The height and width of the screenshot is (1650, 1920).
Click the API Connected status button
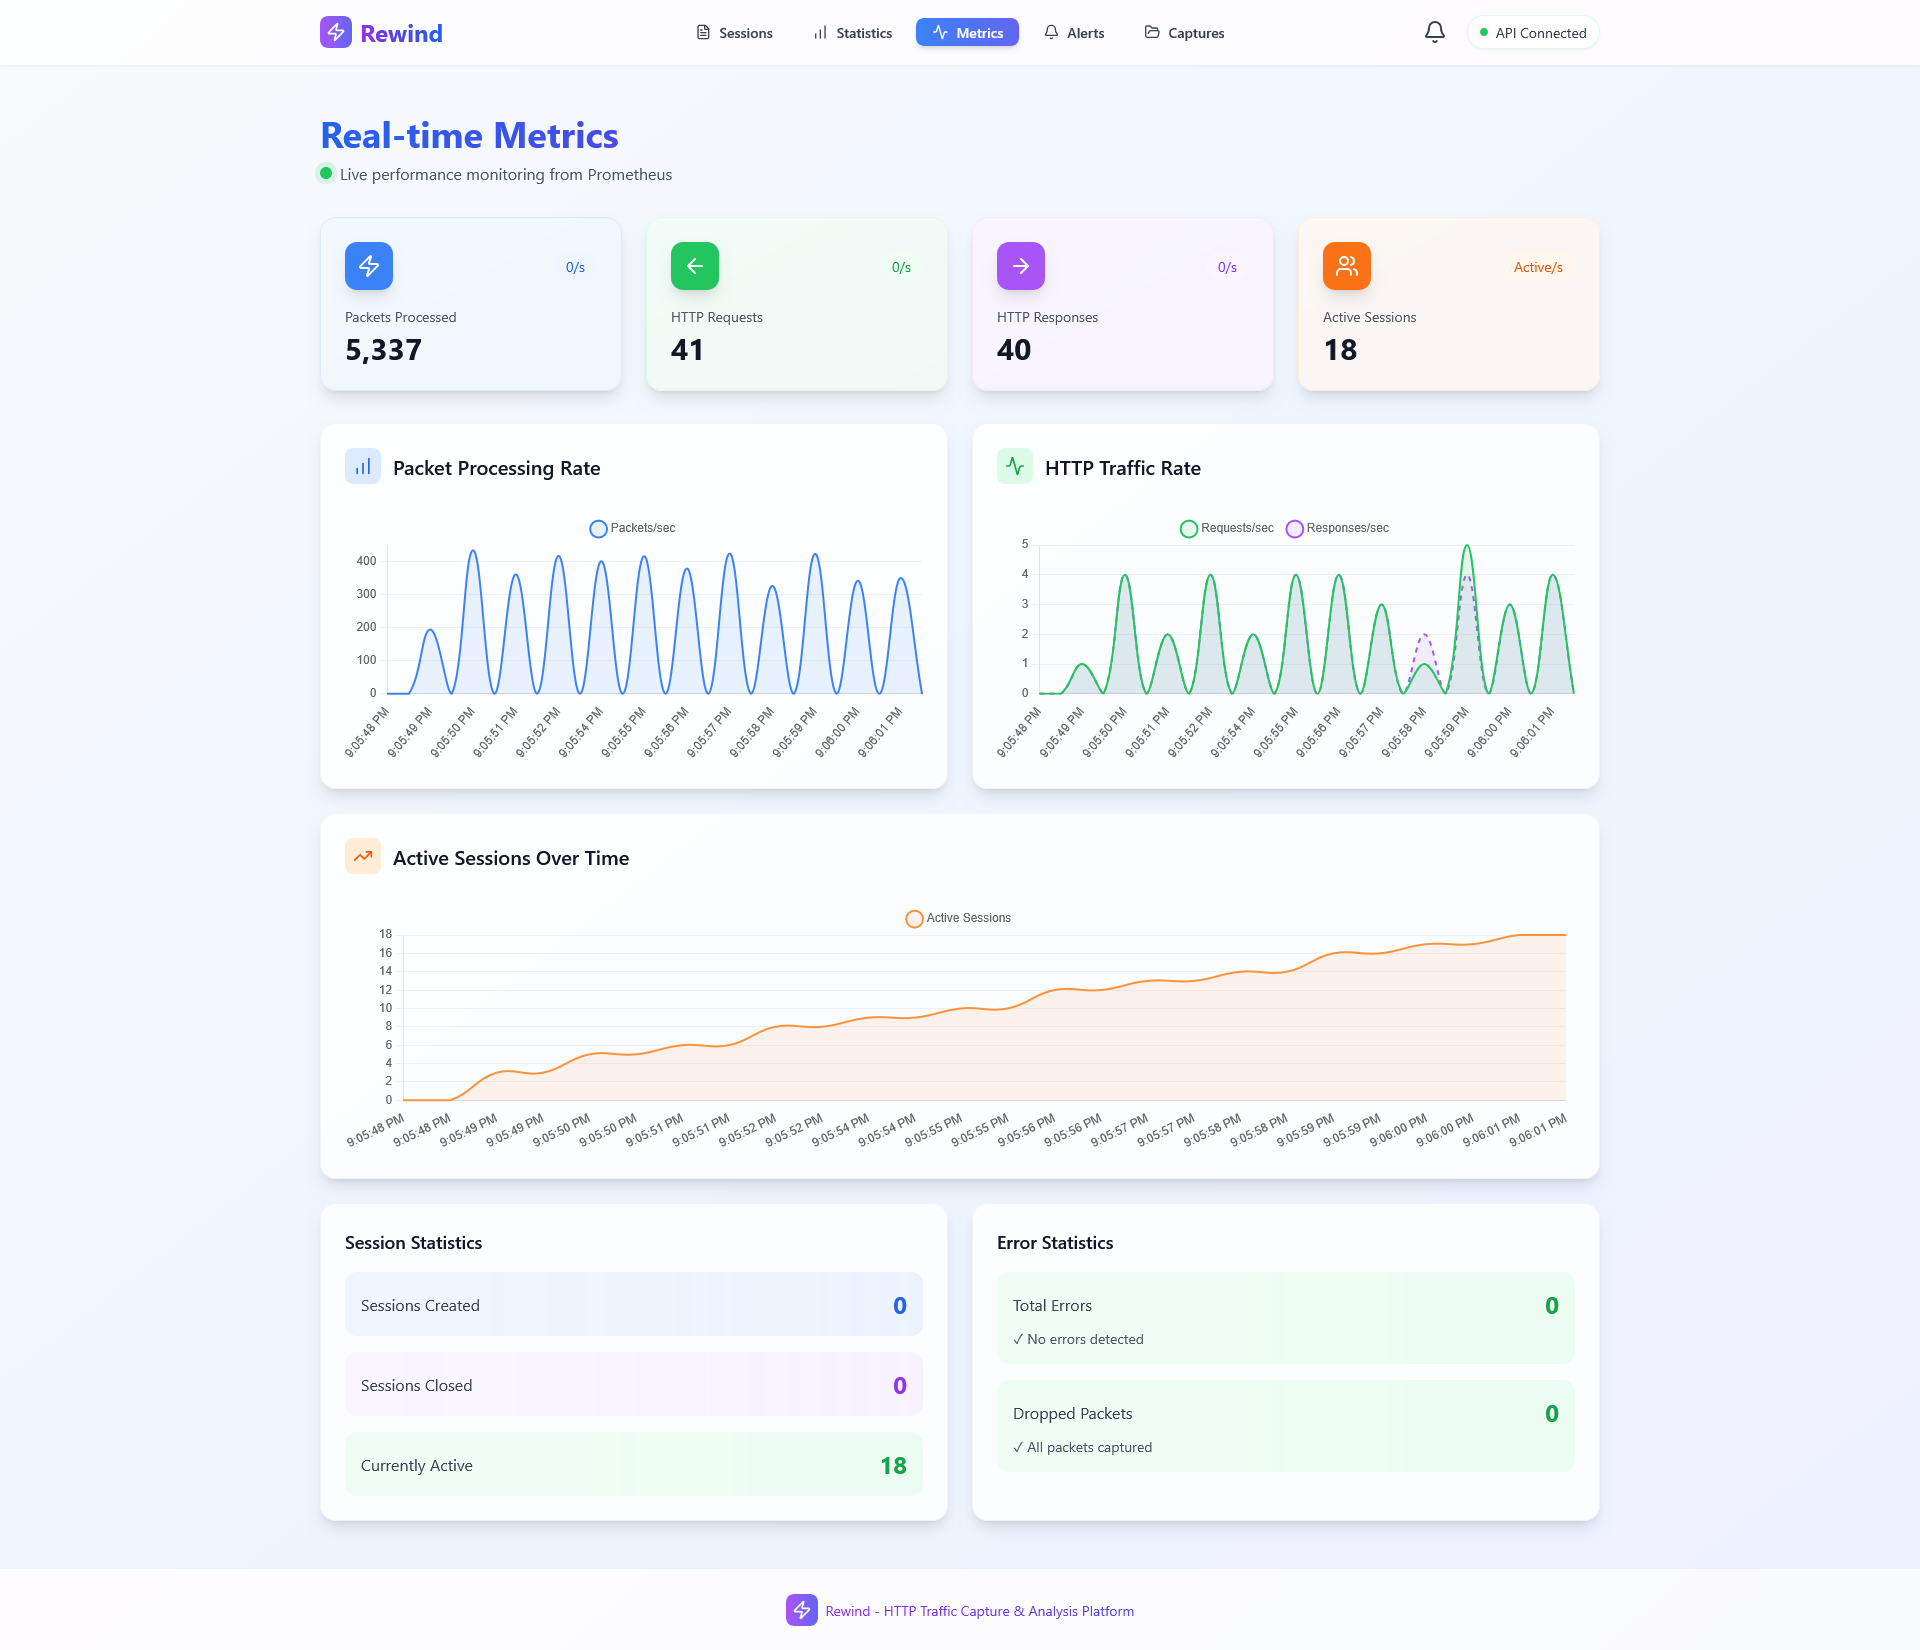[1532, 32]
